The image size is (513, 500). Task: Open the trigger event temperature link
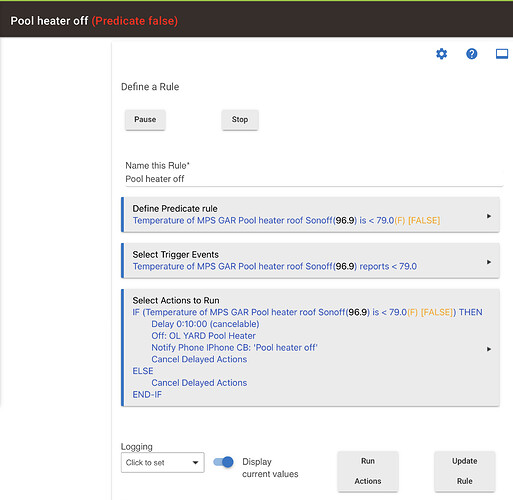(x=275, y=266)
